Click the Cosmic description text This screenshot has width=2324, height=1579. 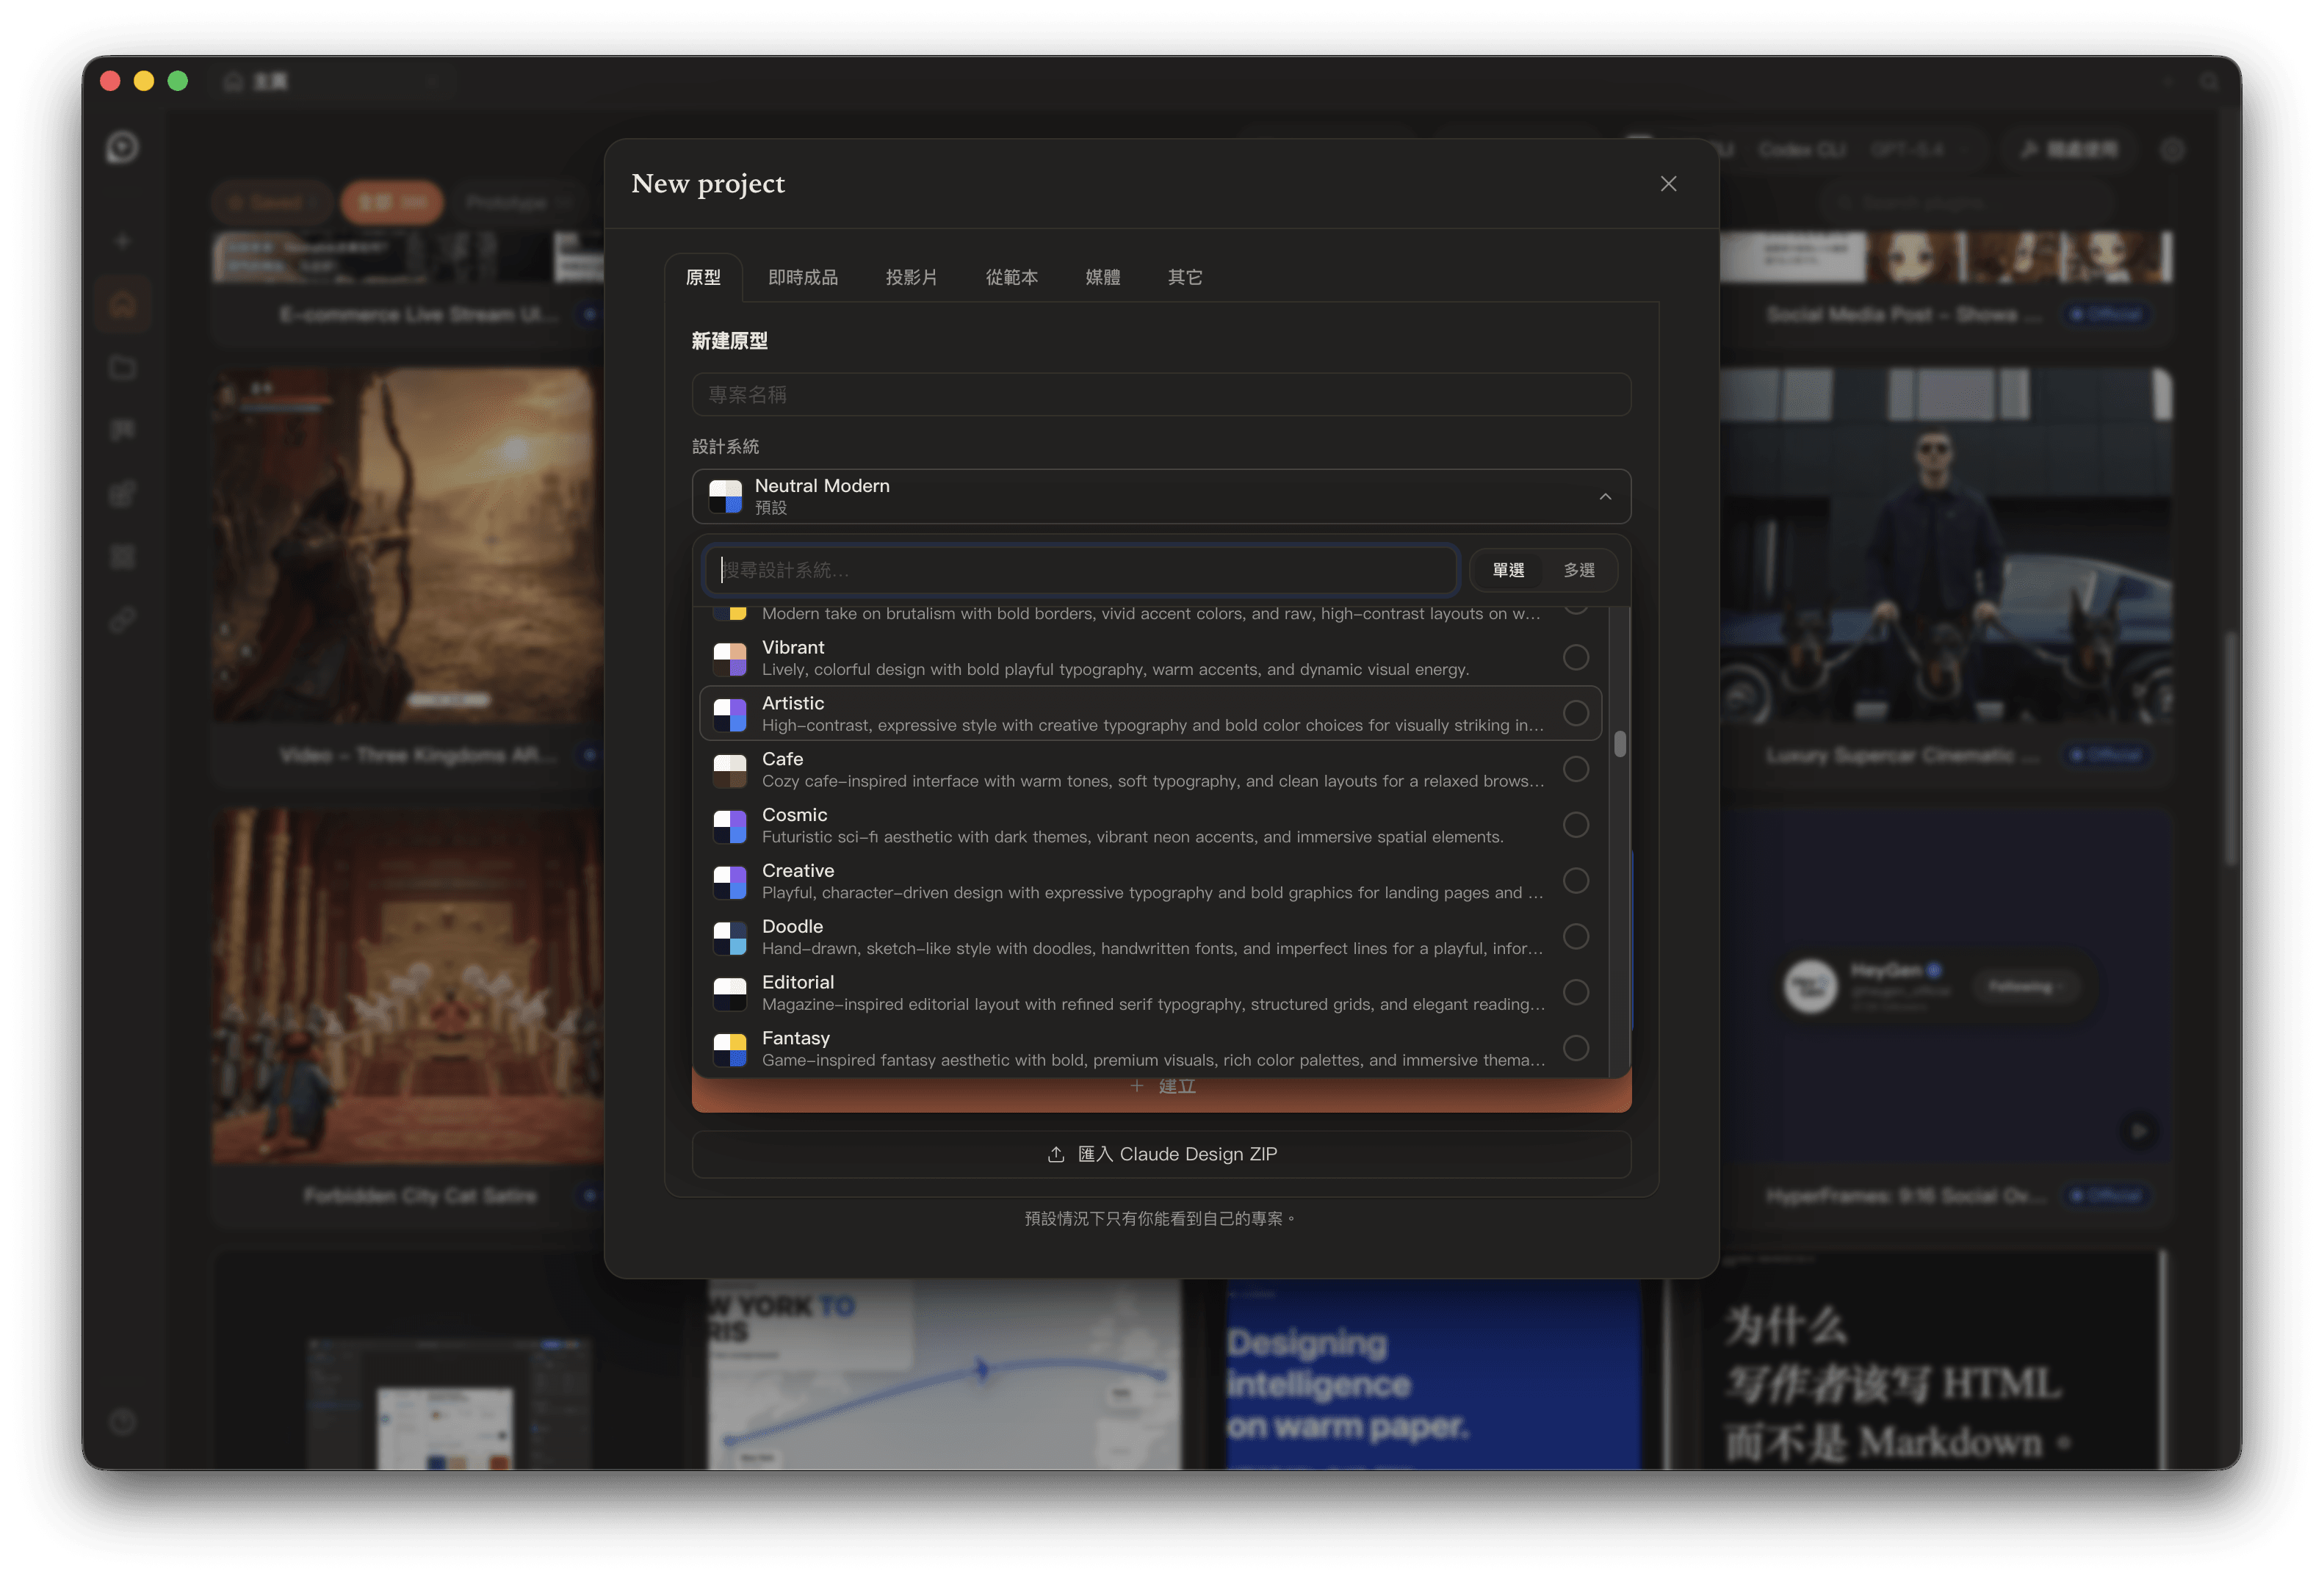coord(1132,837)
